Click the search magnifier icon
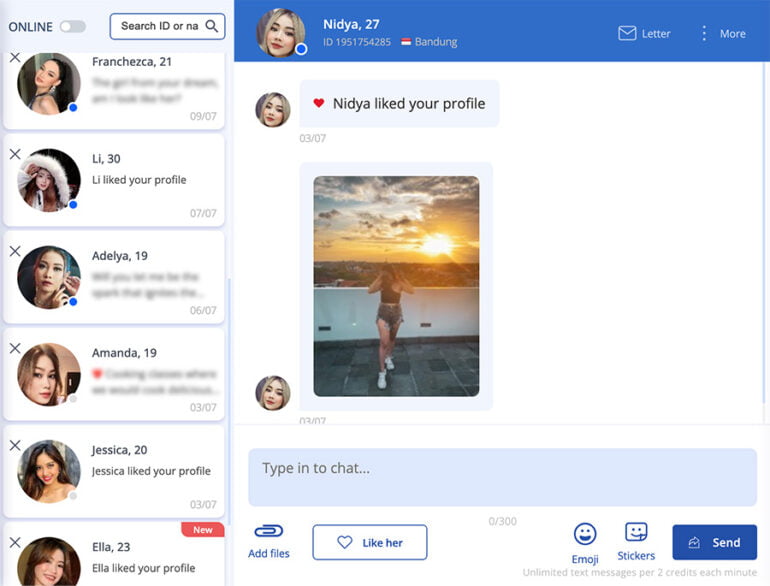The width and height of the screenshot is (770, 586). click(212, 26)
